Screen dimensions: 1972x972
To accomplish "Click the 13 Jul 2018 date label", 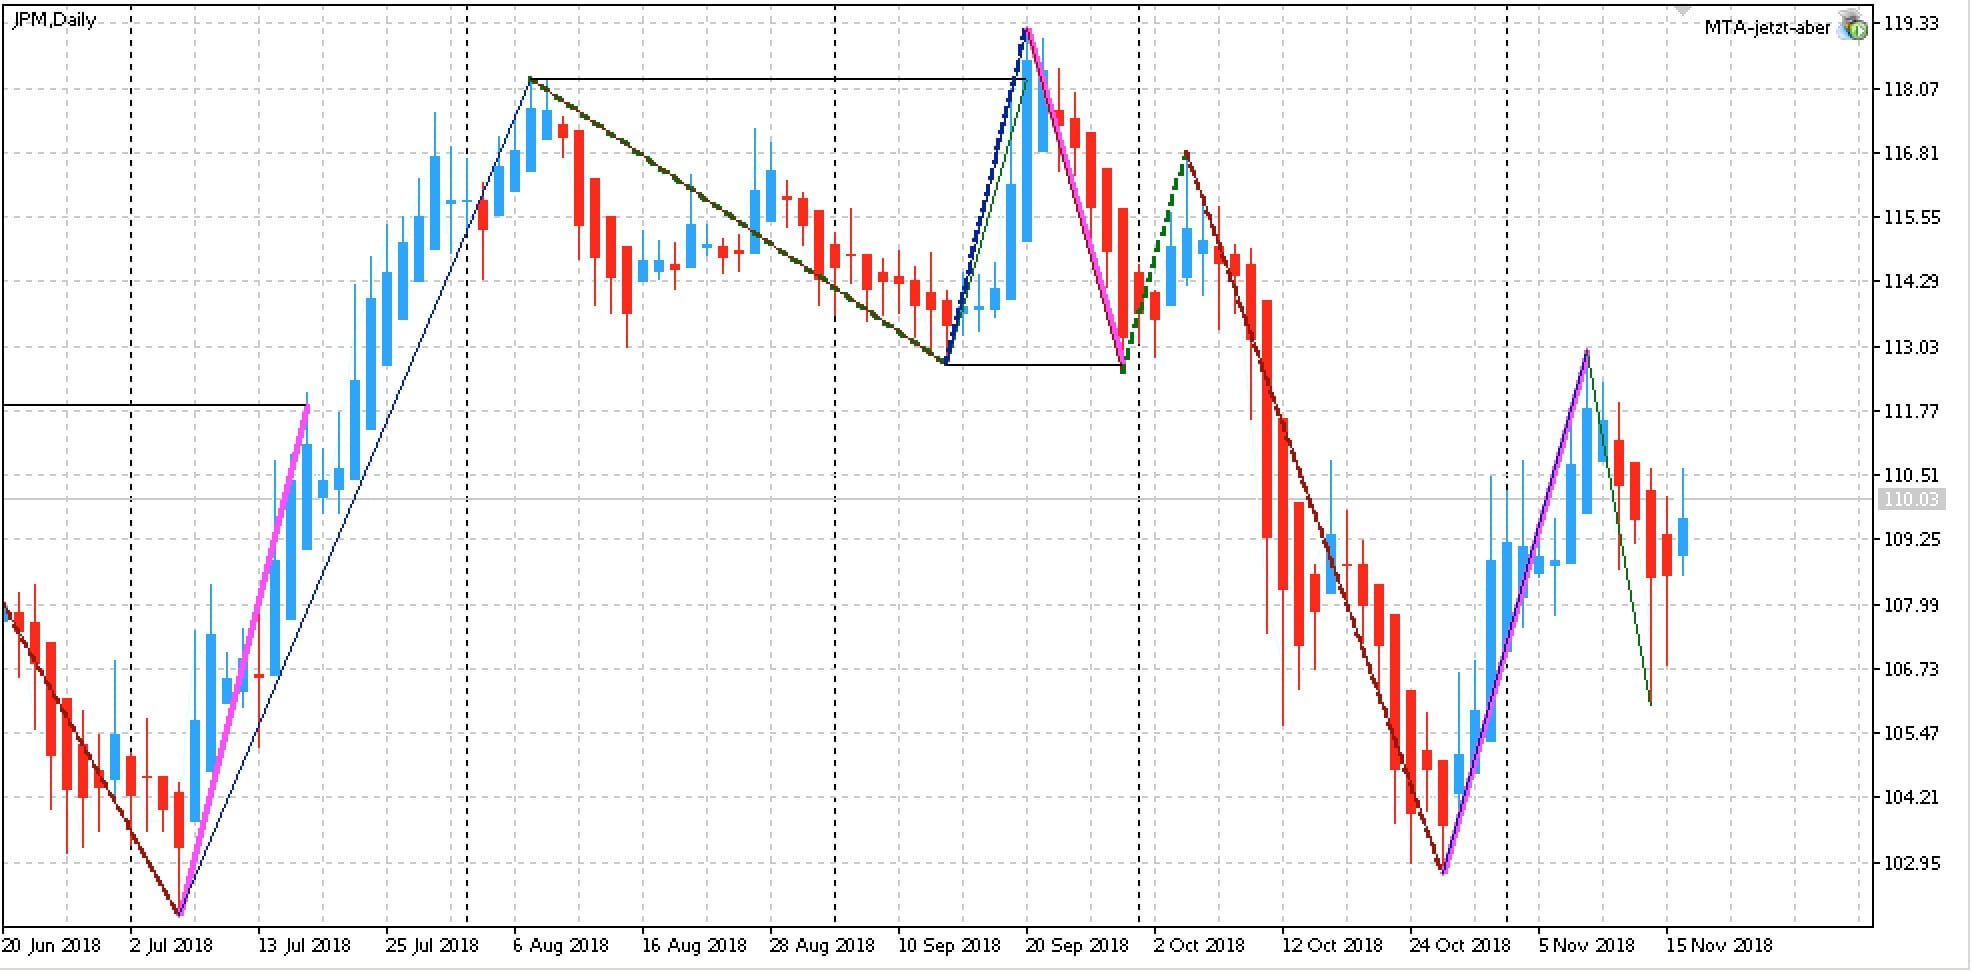I will pos(303,945).
